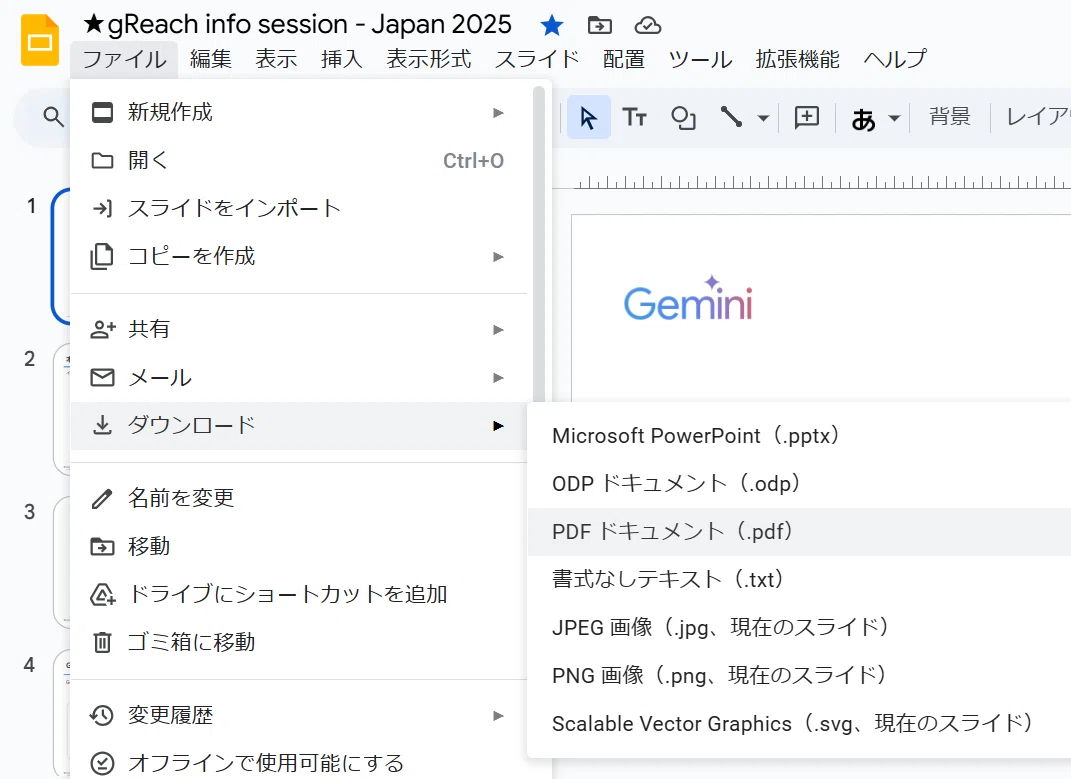This screenshot has height=779, width=1071.
Task: Click the move-to-folder icon beside the title
Action: (600, 26)
